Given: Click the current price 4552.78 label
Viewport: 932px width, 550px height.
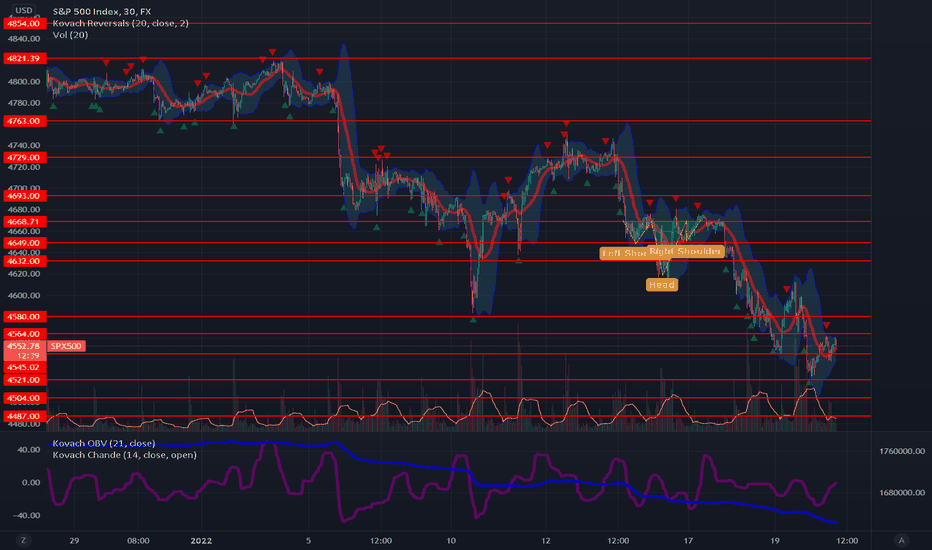Looking at the screenshot, I should pyautogui.click(x=24, y=346).
